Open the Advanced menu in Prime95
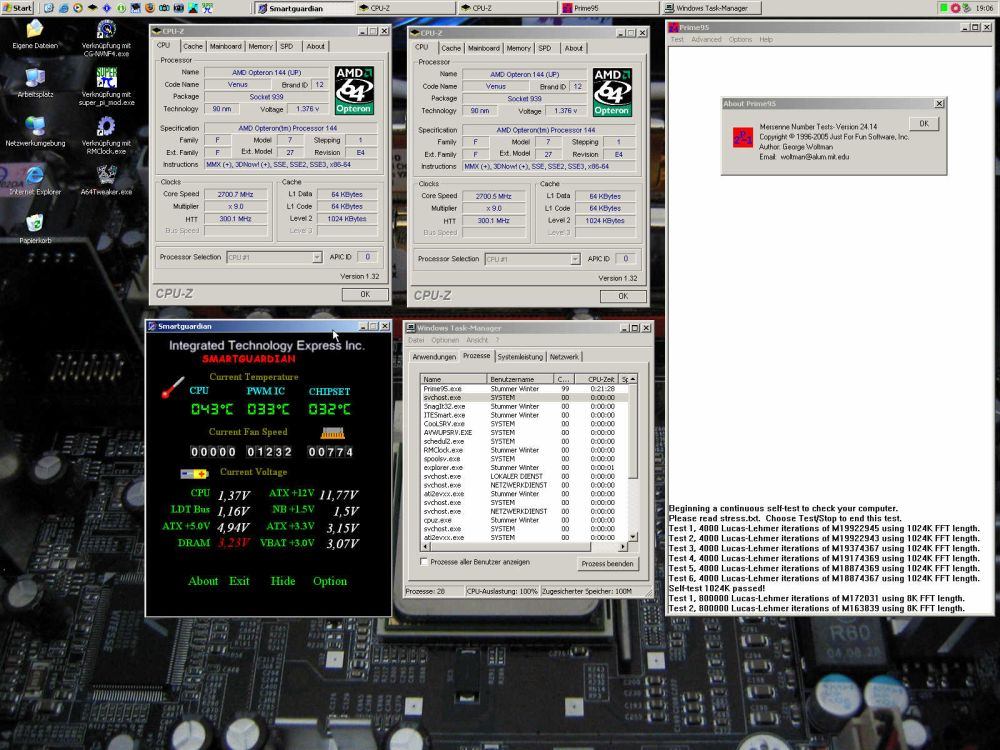 706,40
